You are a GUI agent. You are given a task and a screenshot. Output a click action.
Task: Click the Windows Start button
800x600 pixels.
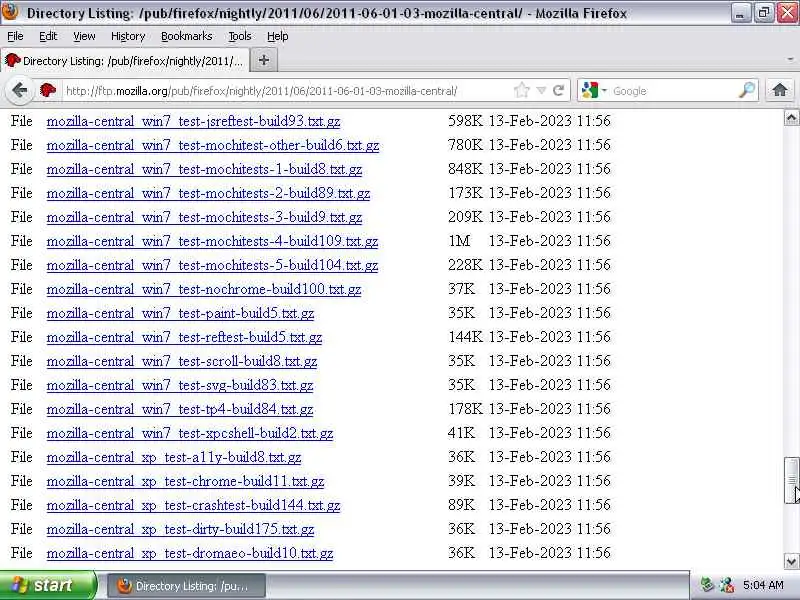[x=48, y=585]
